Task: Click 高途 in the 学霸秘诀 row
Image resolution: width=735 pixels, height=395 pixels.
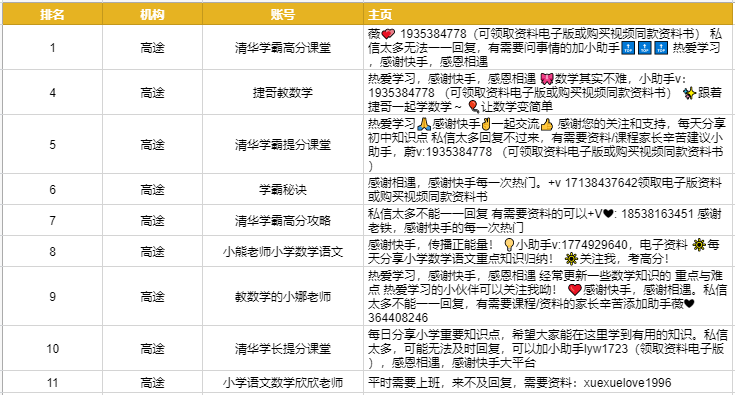Action: pos(152,189)
